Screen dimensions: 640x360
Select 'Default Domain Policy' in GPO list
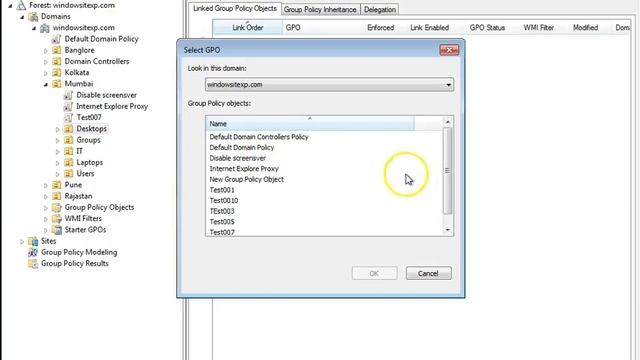coord(242,147)
